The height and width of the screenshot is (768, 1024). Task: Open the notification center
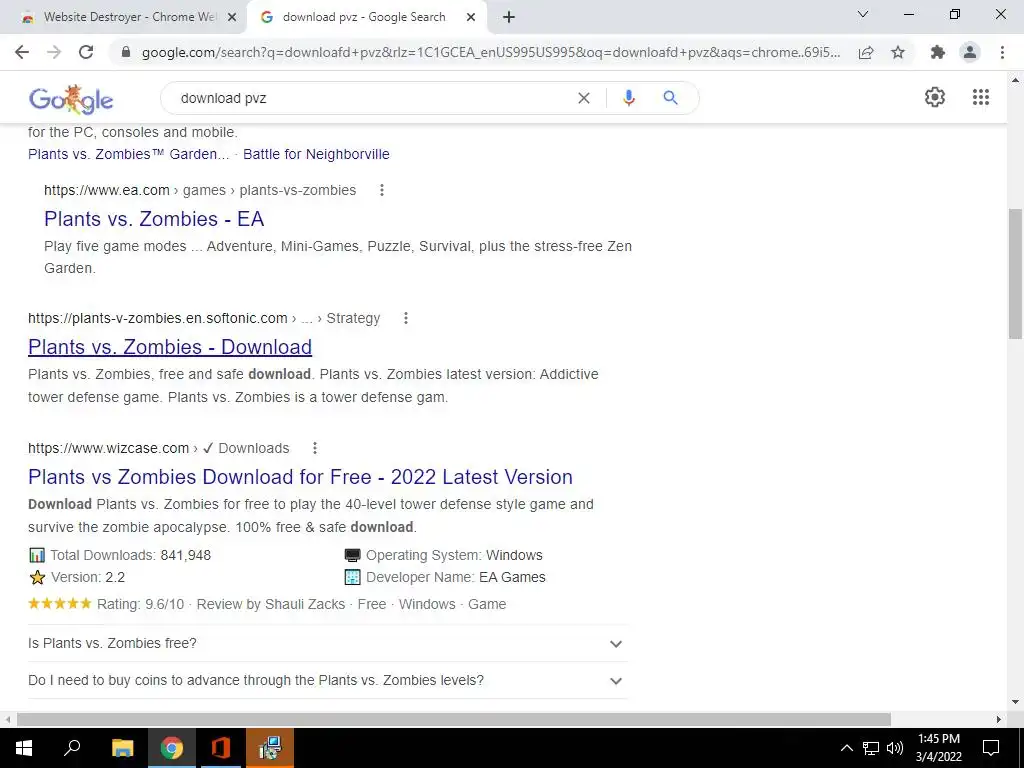(991, 748)
